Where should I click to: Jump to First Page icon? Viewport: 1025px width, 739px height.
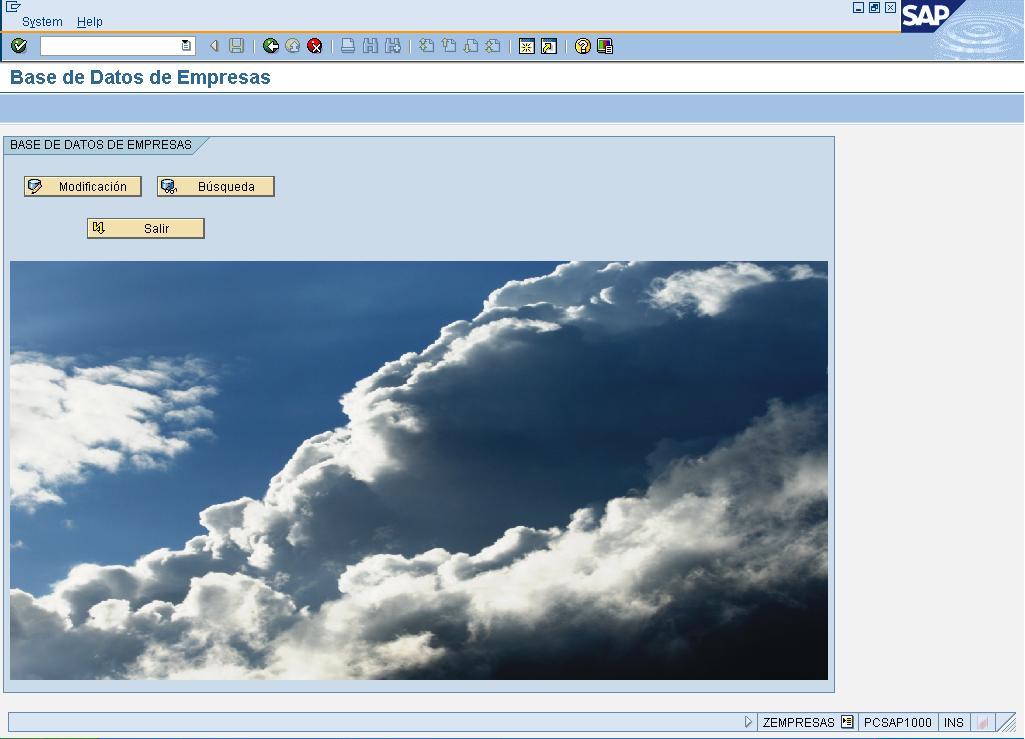[427, 46]
